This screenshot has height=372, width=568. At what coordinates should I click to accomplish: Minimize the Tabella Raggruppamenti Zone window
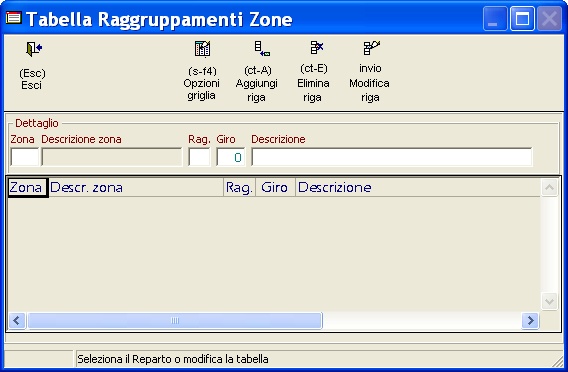click(x=495, y=18)
